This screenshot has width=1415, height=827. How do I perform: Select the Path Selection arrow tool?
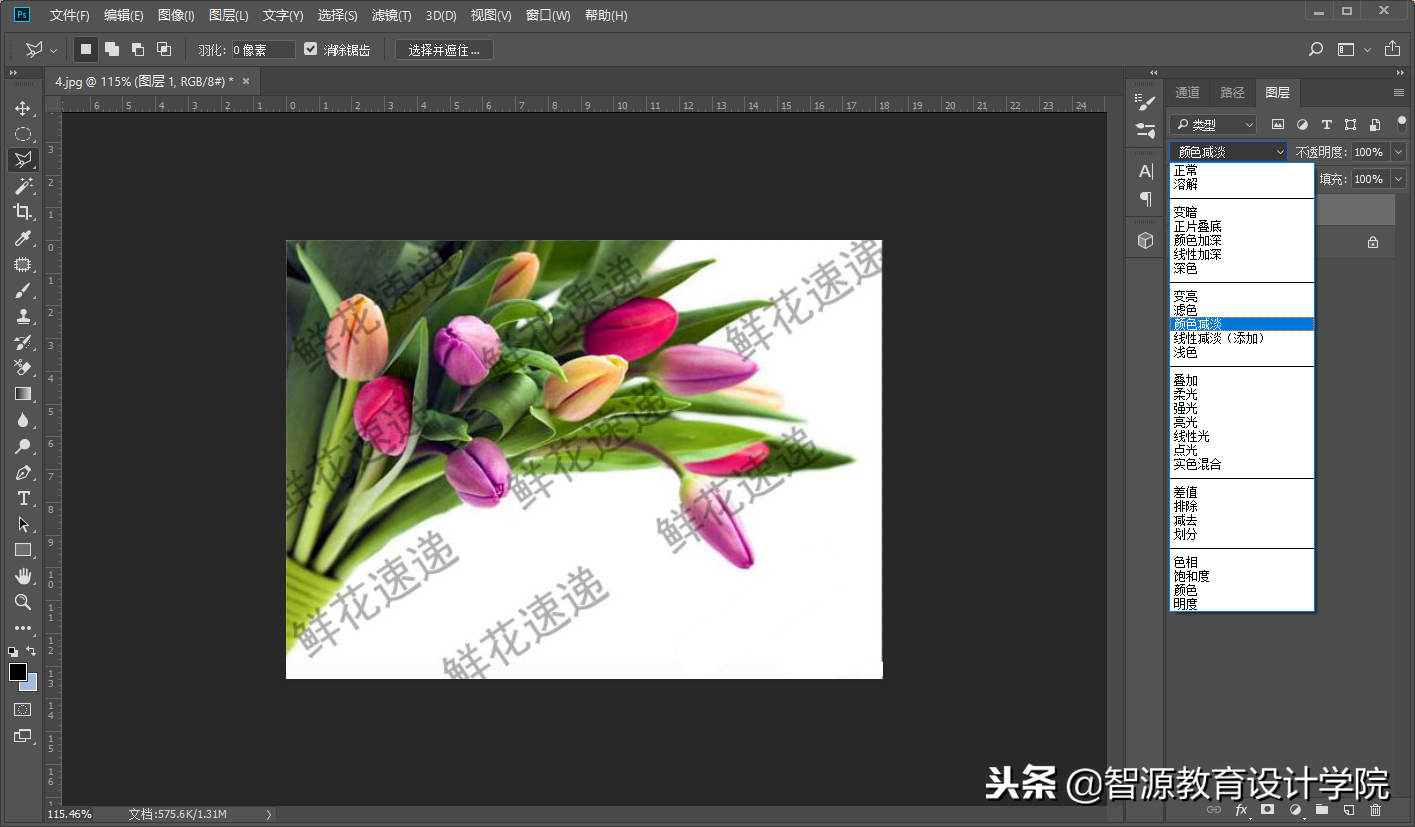pyautogui.click(x=22, y=524)
